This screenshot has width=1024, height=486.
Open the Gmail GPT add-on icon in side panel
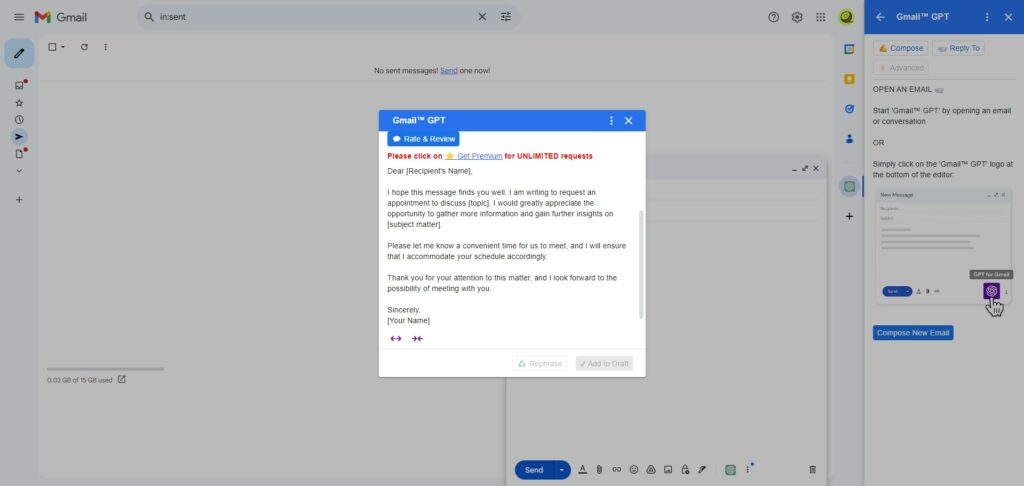(849, 186)
